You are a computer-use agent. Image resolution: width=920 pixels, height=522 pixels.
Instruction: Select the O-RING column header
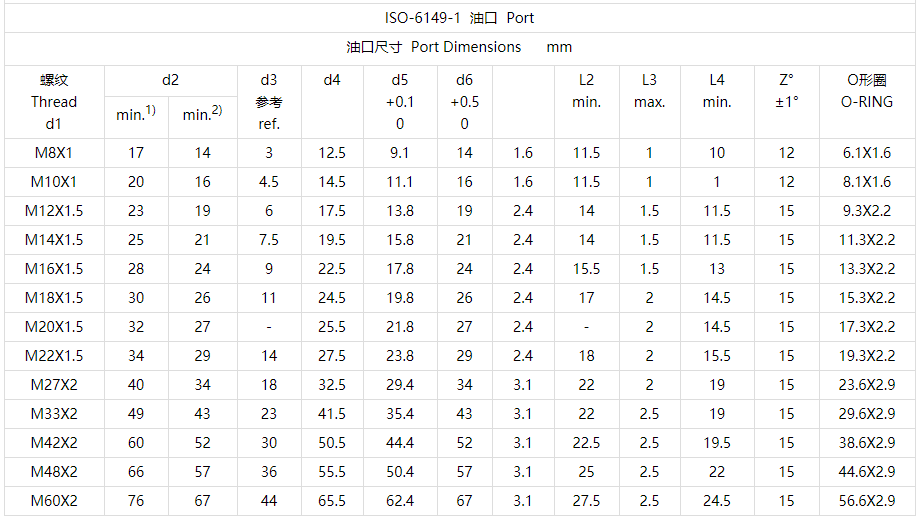coord(867,91)
